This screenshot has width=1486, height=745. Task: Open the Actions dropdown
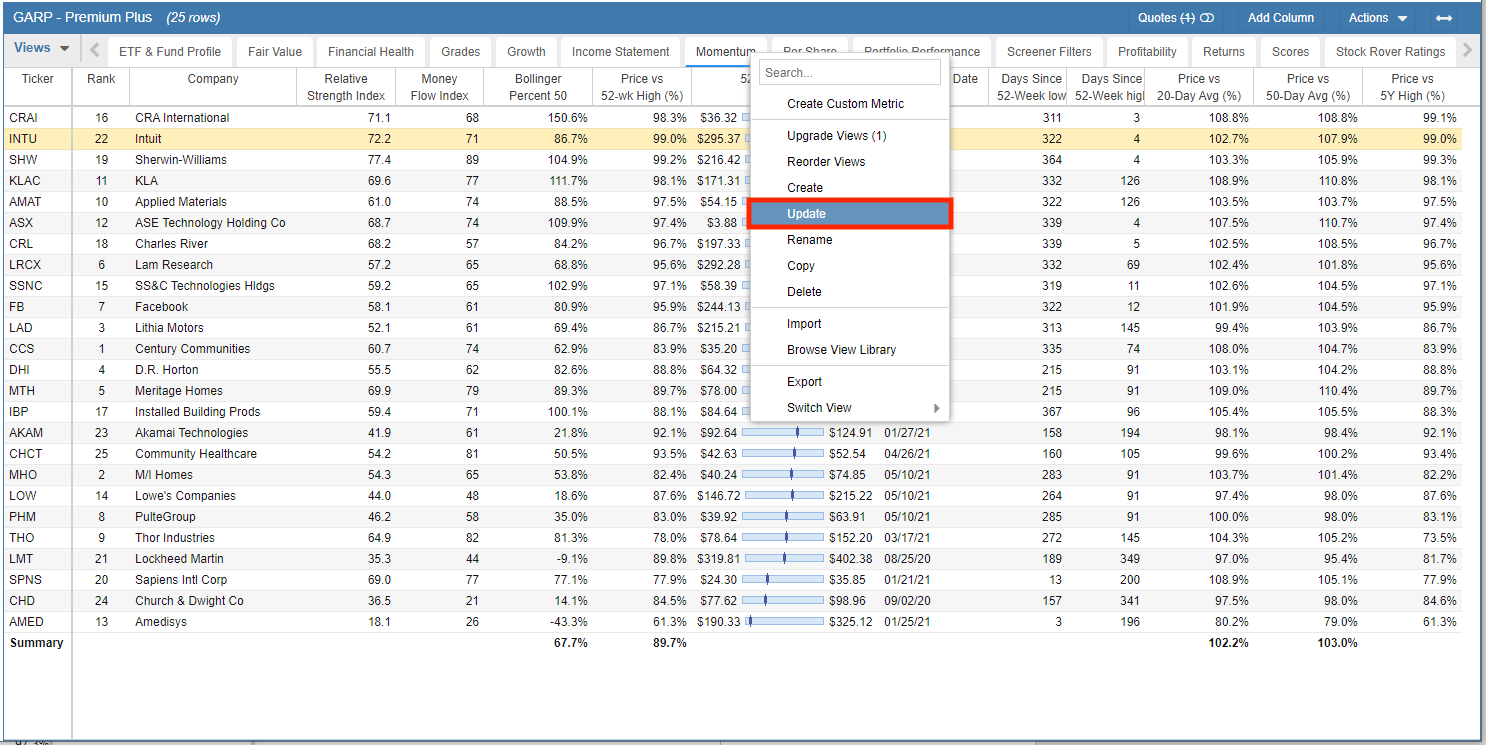[x=1377, y=18]
